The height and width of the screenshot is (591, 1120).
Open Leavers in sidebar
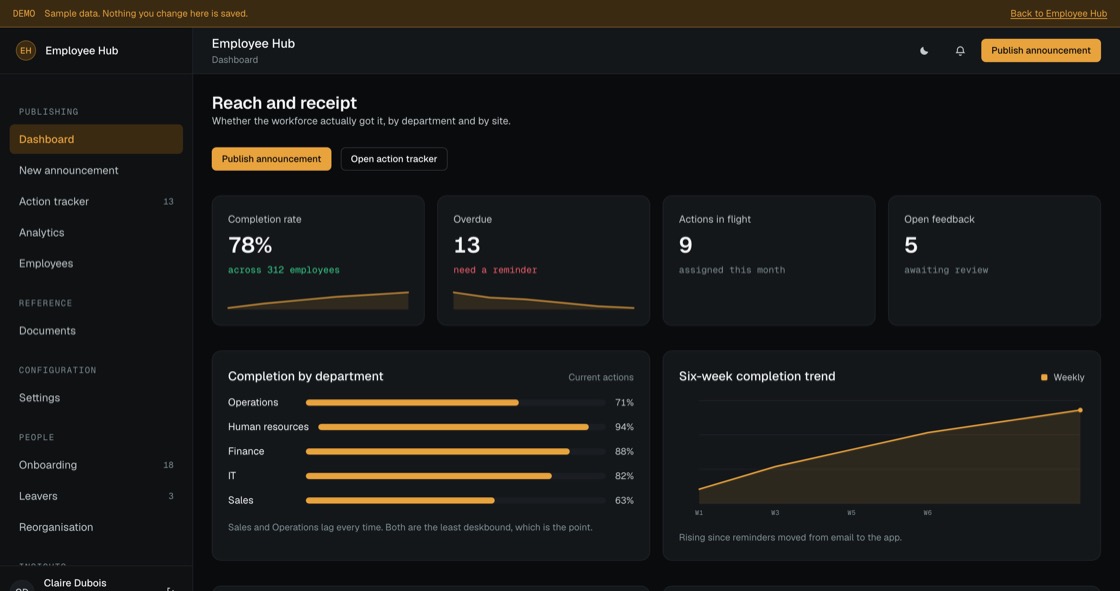click(96, 496)
